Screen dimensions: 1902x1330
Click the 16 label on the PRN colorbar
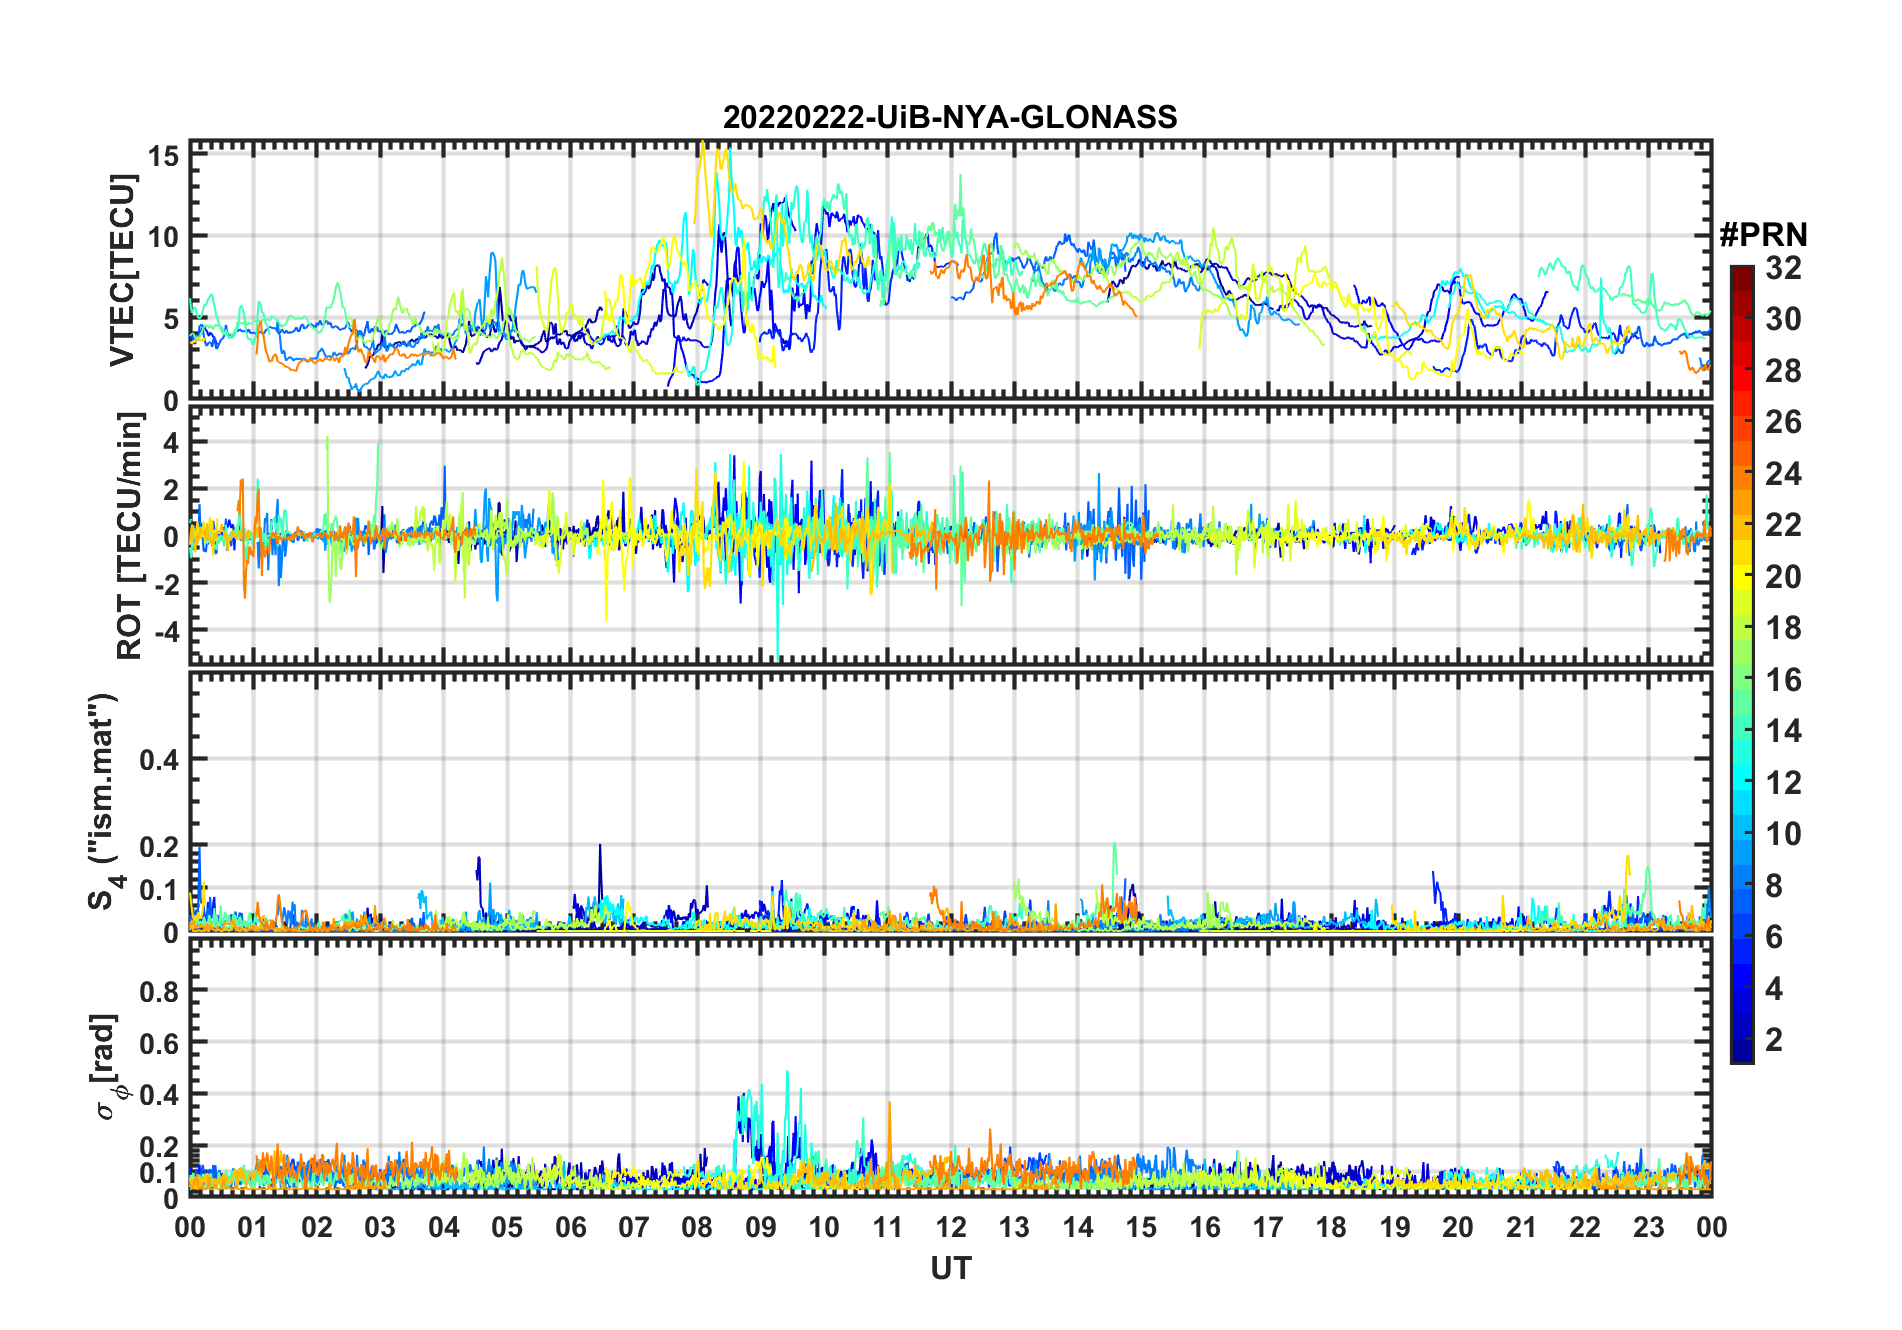coord(1784,680)
